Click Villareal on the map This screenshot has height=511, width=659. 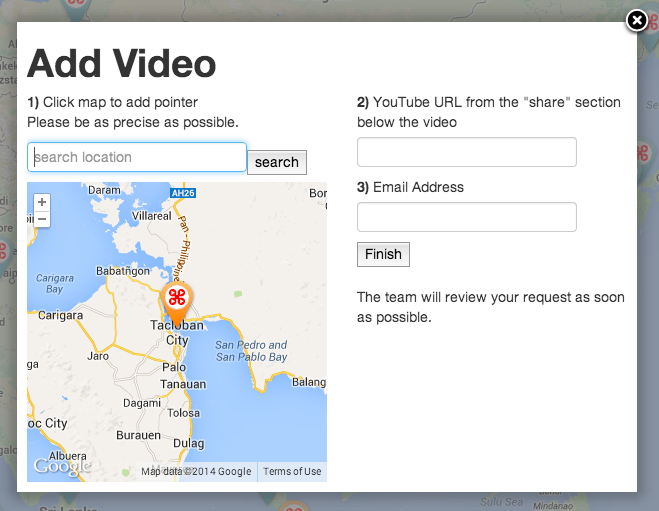click(152, 215)
